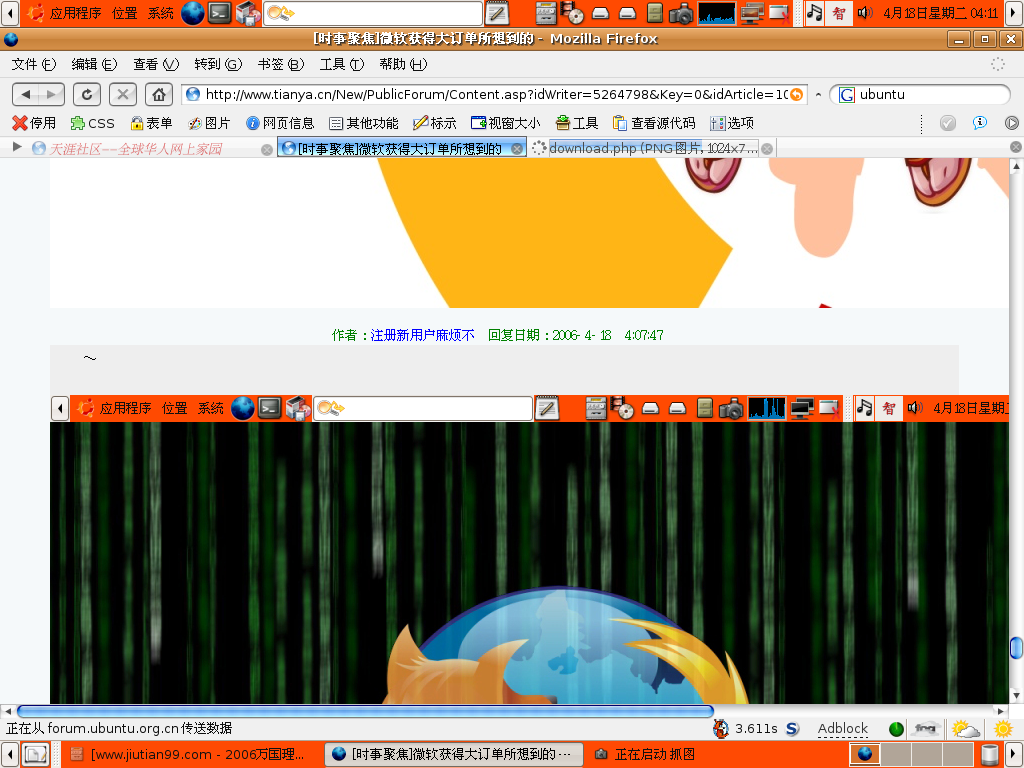Open the 系统 system menu
This screenshot has width=1024, height=768.
coord(161,13)
